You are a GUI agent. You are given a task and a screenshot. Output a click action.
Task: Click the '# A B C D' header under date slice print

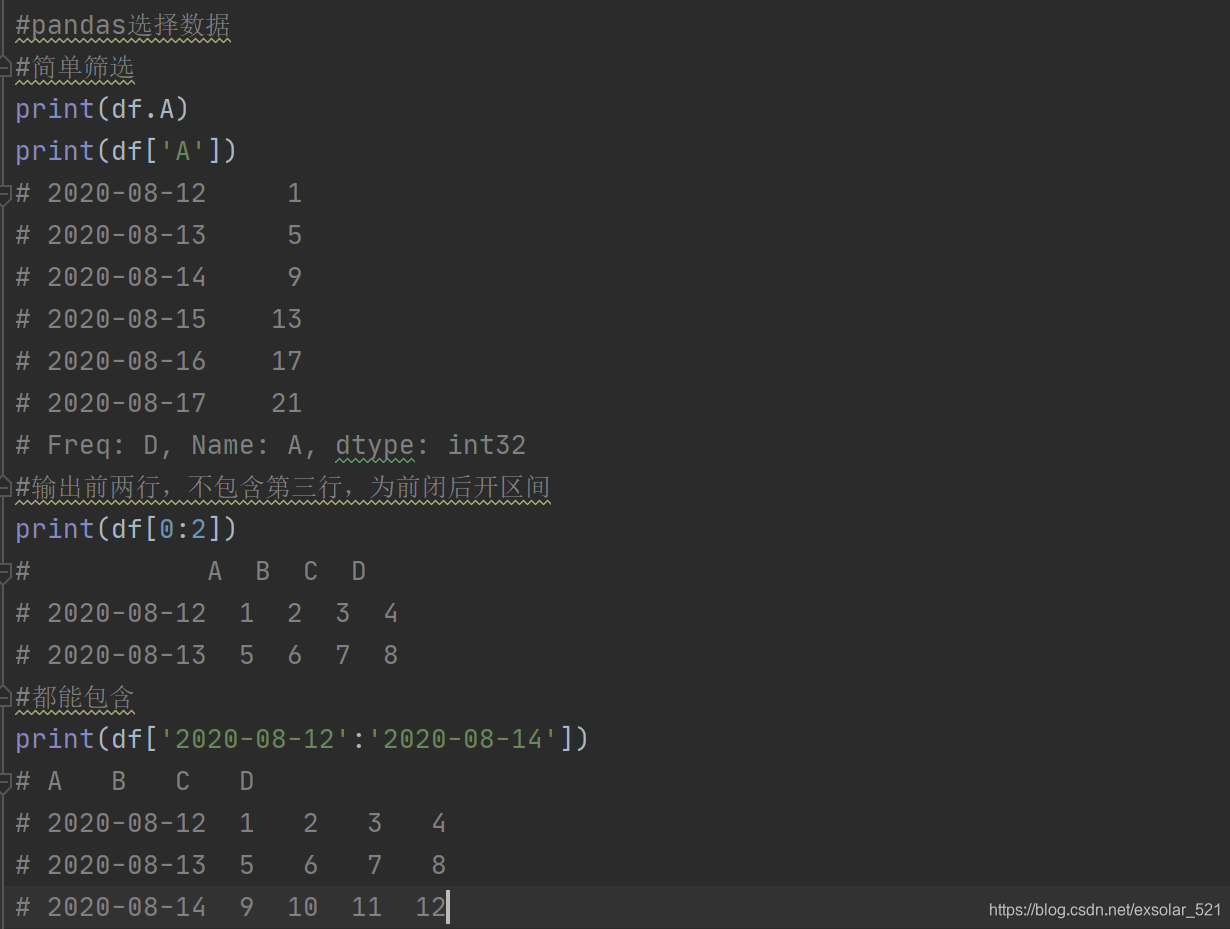pyautogui.click(x=135, y=781)
